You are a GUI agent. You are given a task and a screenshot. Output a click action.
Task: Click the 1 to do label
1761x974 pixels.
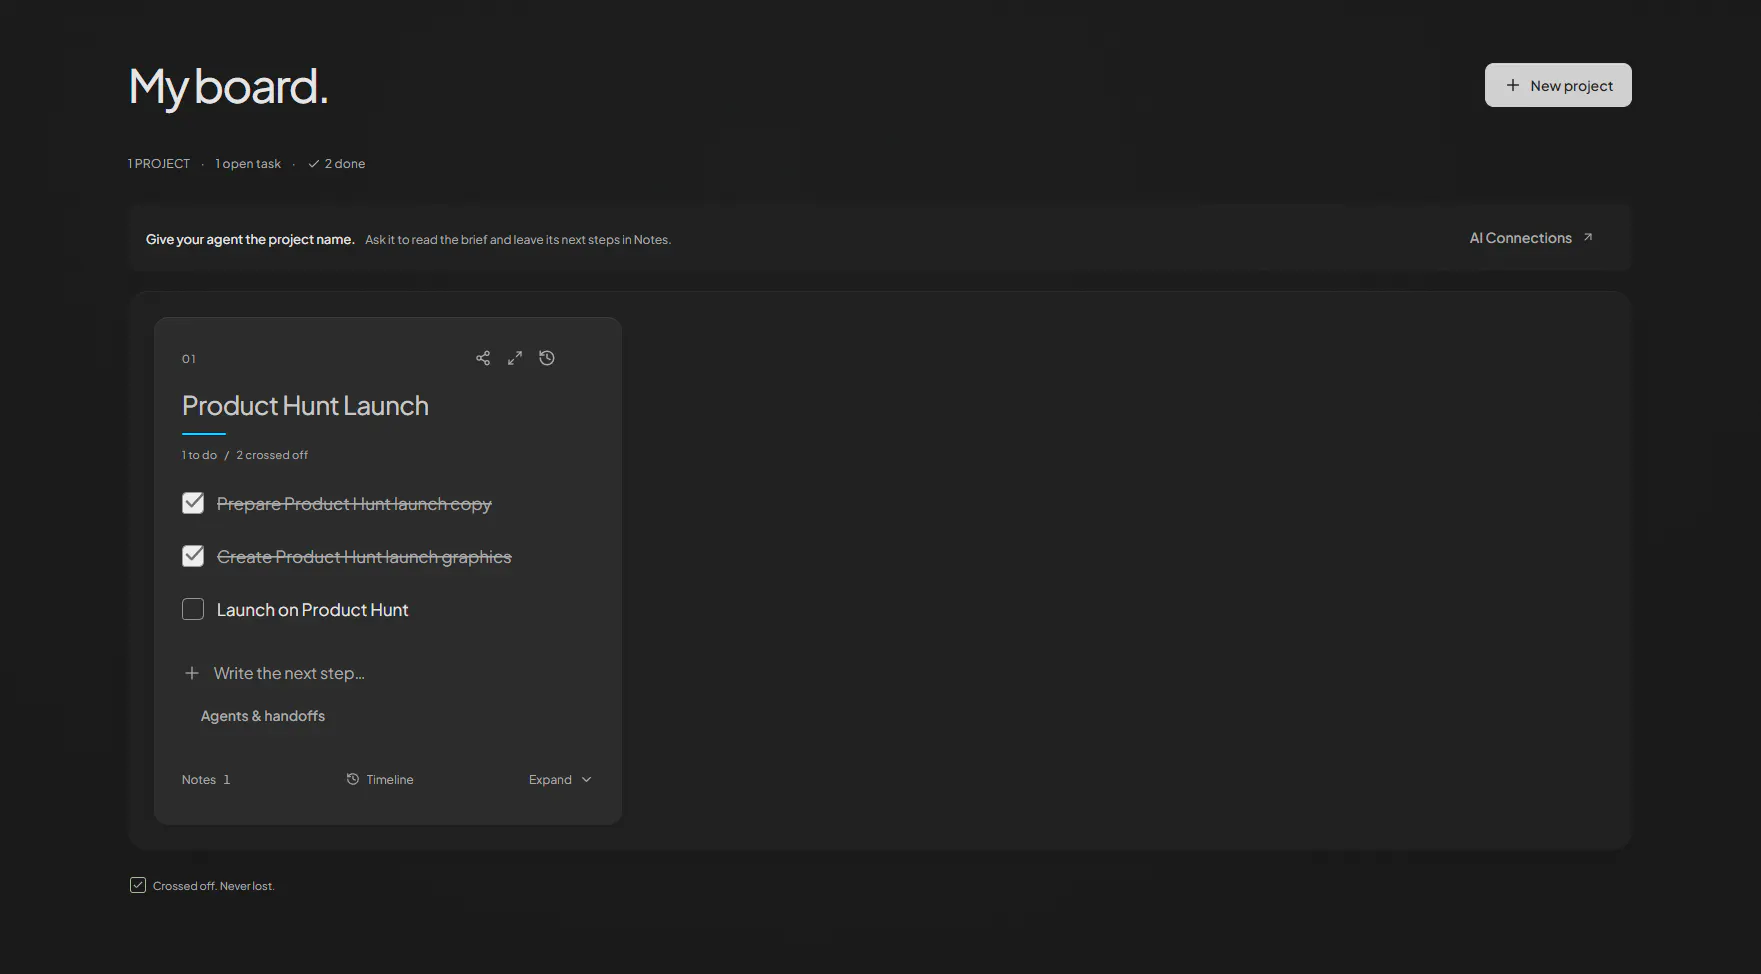[199, 455]
